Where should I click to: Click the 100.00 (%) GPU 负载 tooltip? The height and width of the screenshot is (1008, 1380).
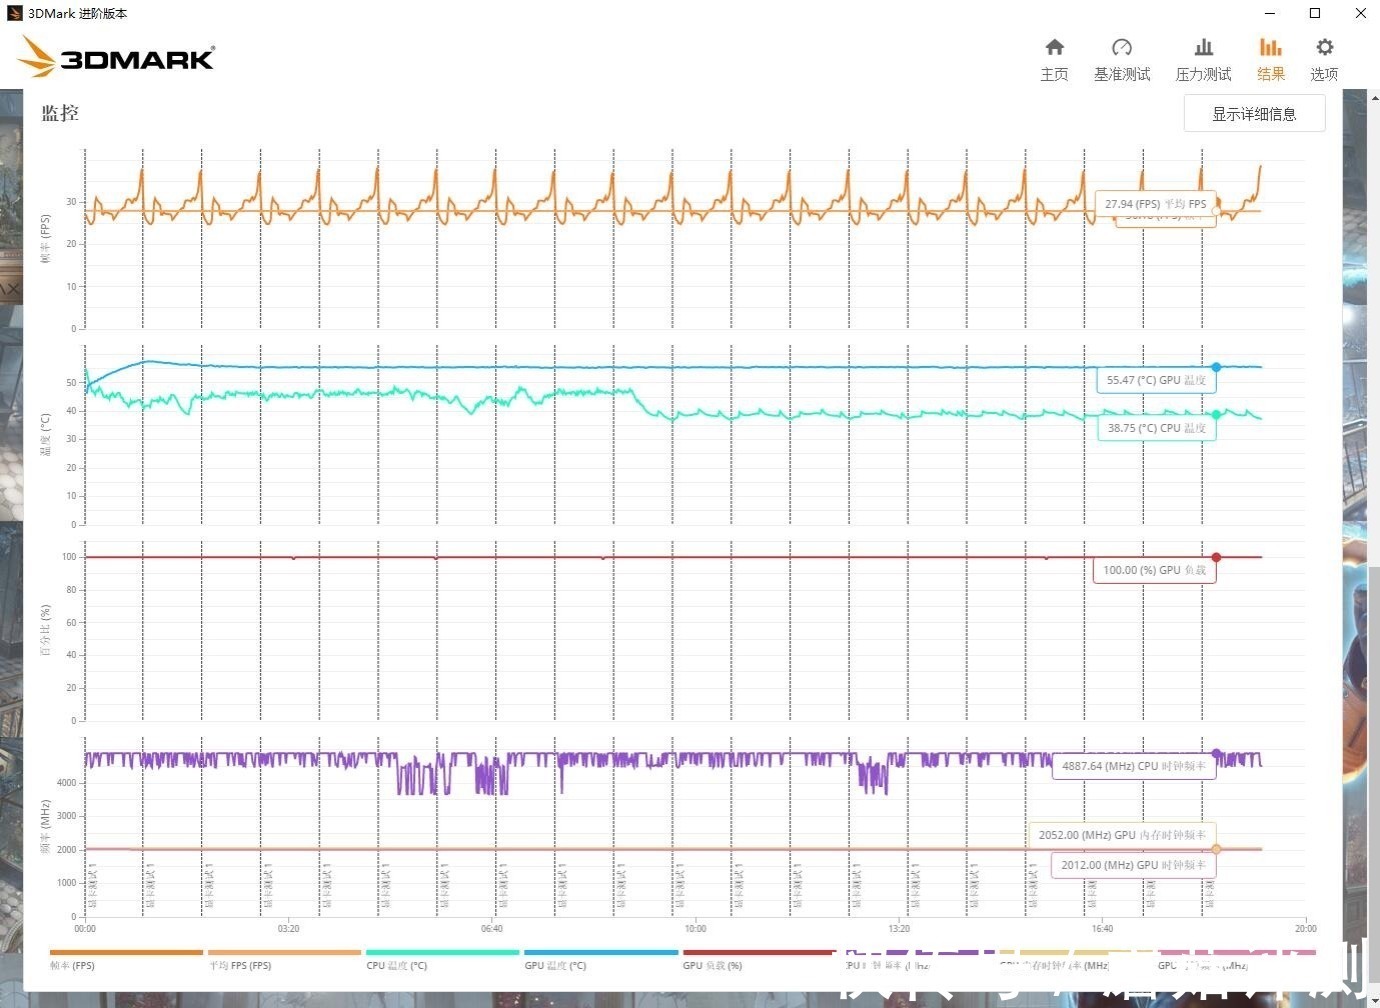(1154, 570)
